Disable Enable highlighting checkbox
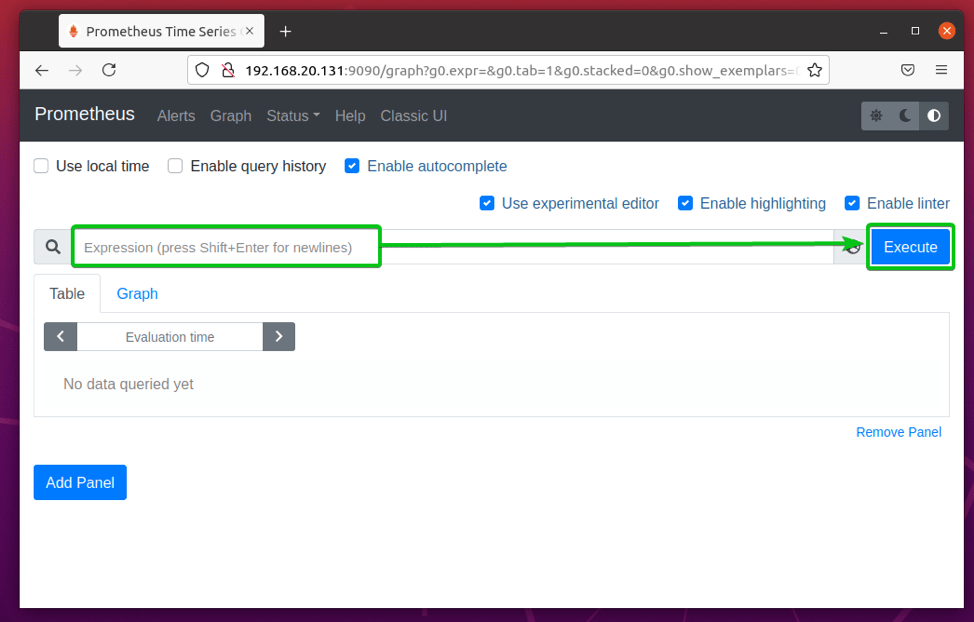The height and width of the screenshot is (622, 974). [x=685, y=203]
